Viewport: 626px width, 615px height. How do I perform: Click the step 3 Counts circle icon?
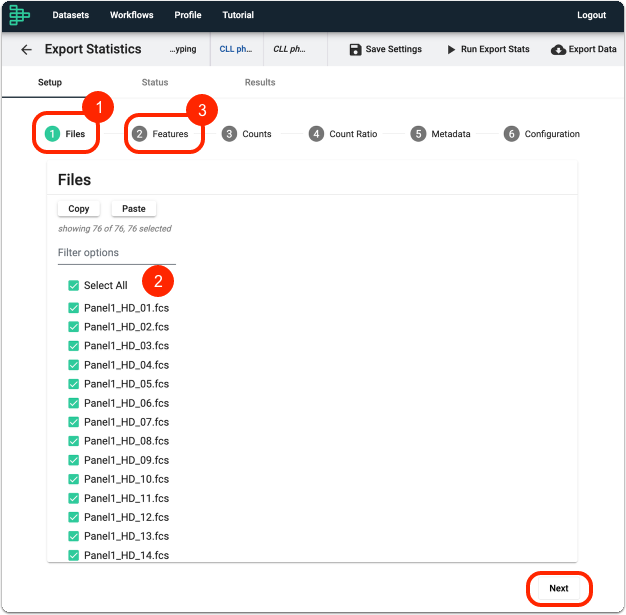tap(229, 134)
